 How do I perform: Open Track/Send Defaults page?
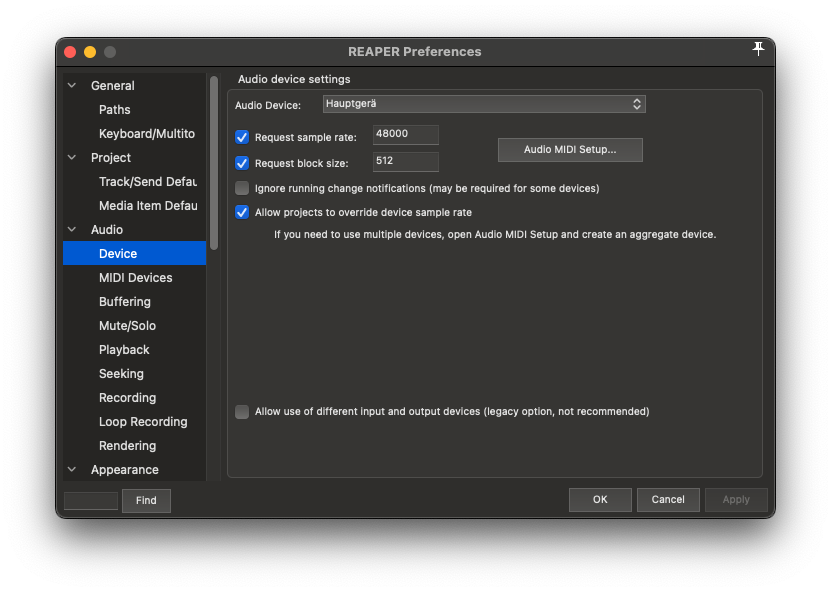pyautogui.click(x=148, y=182)
